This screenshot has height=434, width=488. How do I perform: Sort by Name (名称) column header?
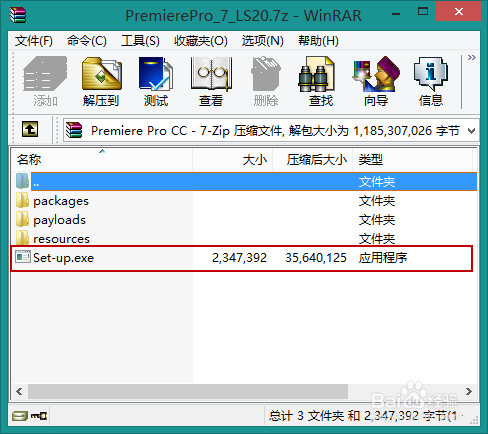tap(102, 160)
